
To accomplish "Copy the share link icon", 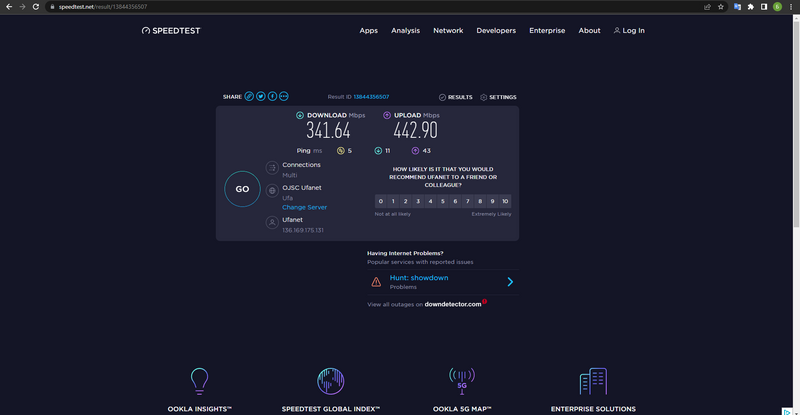I will coord(249,96).
